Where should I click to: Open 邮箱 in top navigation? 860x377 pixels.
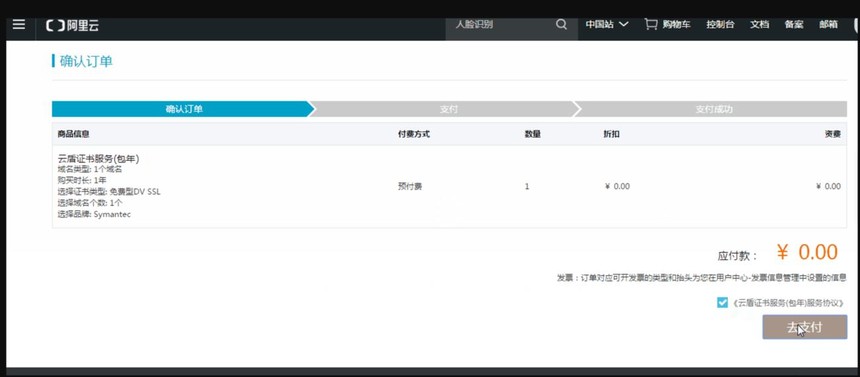pyautogui.click(x=828, y=24)
